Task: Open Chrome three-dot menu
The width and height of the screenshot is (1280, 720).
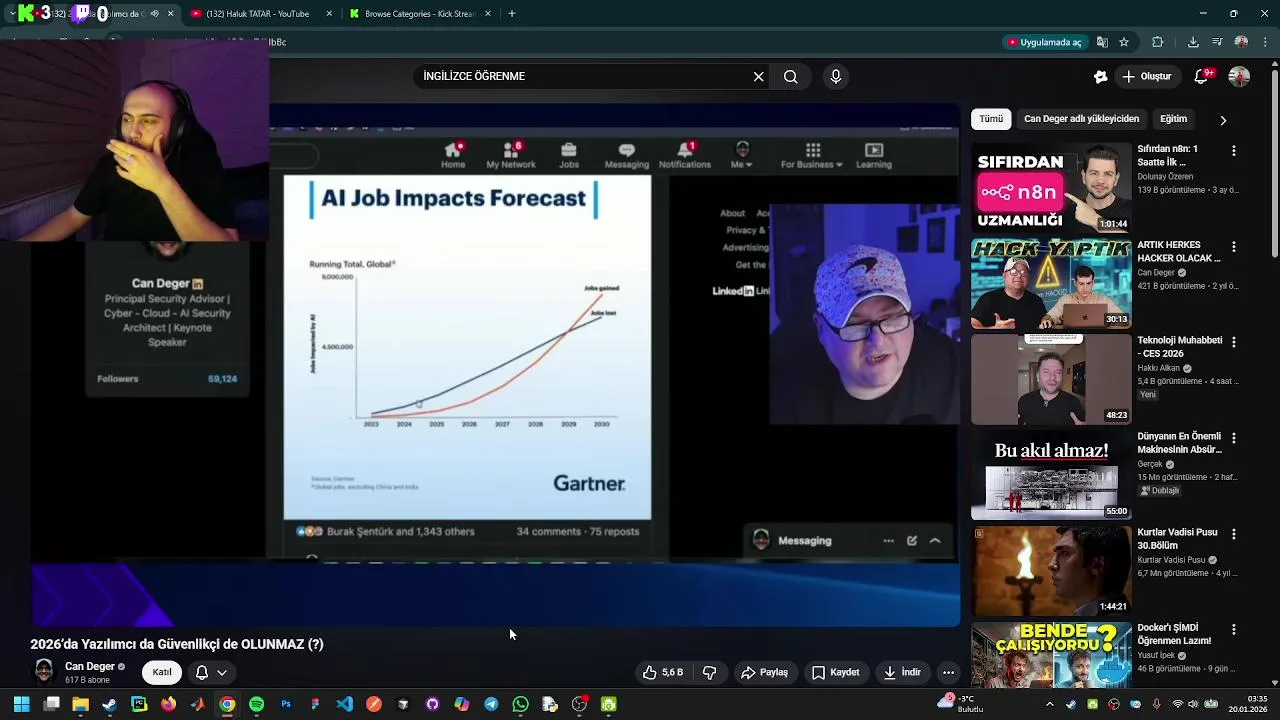Action: tap(1264, 42)
